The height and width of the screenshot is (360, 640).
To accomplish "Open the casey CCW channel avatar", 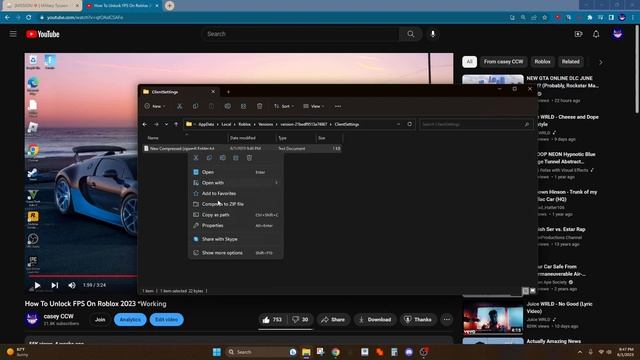I will (x=32, y=319).
